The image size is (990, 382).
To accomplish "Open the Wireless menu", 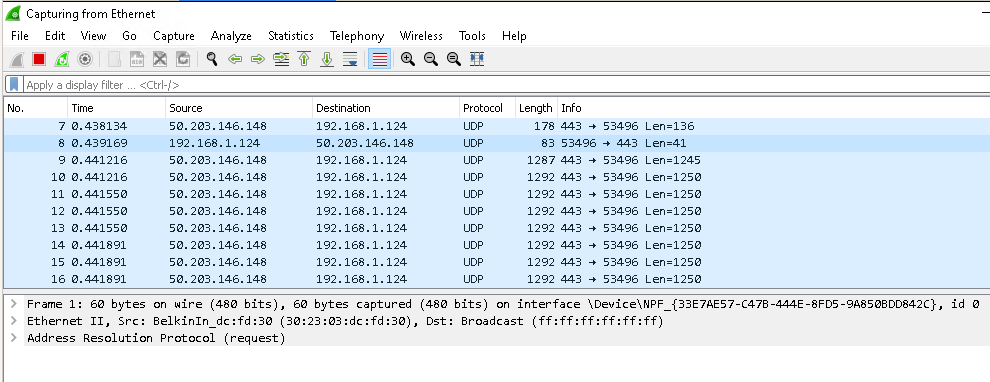I will click(421, 36).
